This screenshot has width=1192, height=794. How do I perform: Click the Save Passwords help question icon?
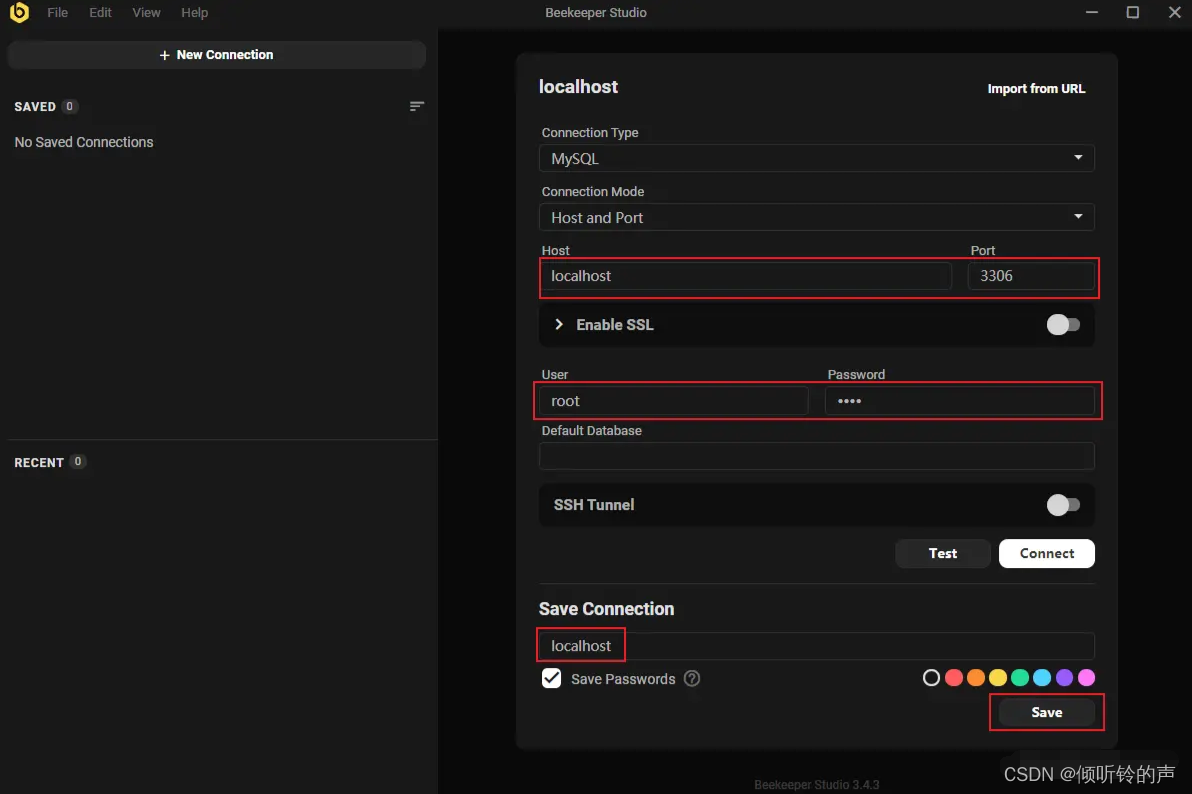(692, 678)
